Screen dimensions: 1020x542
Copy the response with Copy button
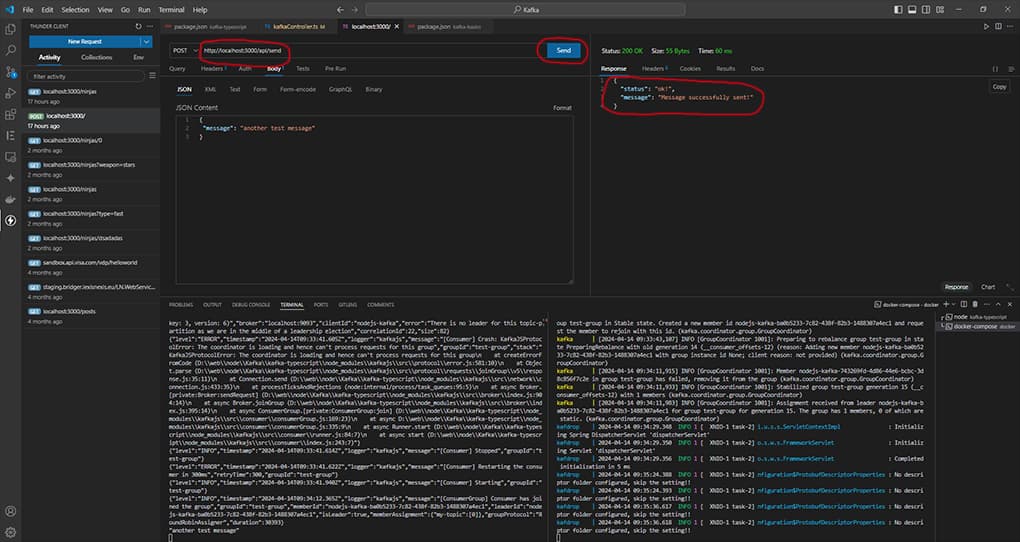998,87
